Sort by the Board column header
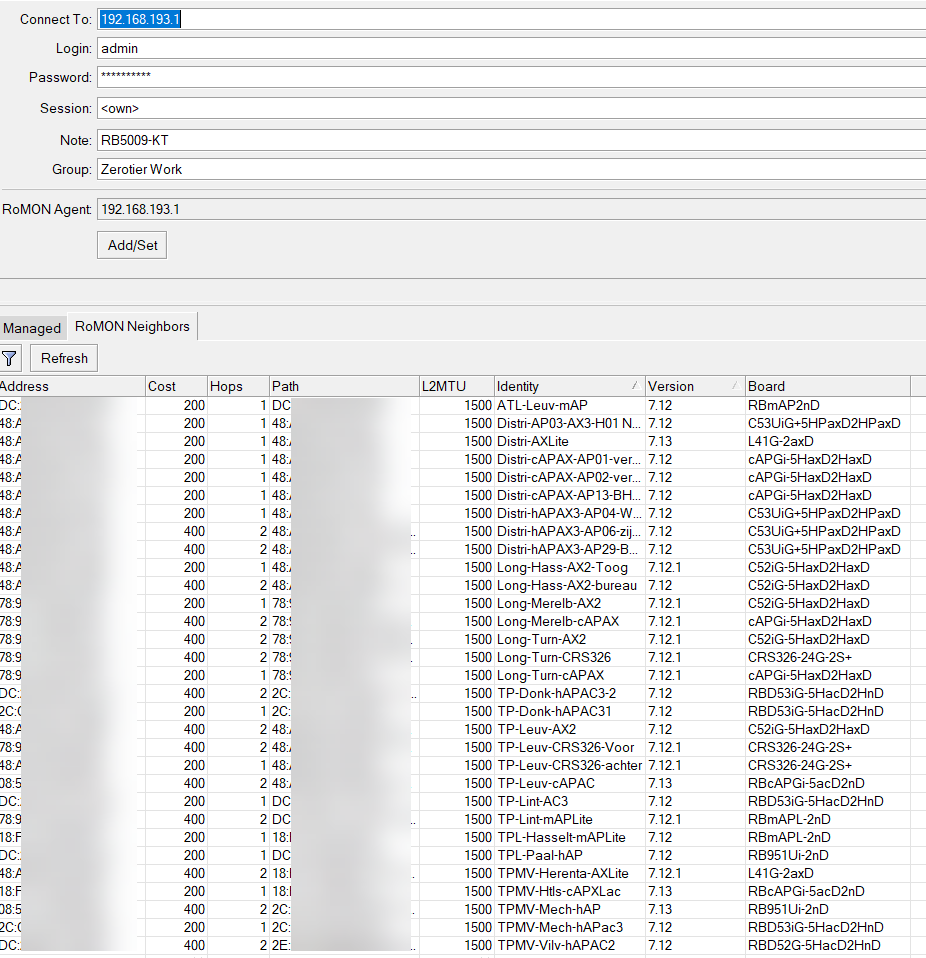The height and width of the screenshot is (958, 926). point(828,386)
